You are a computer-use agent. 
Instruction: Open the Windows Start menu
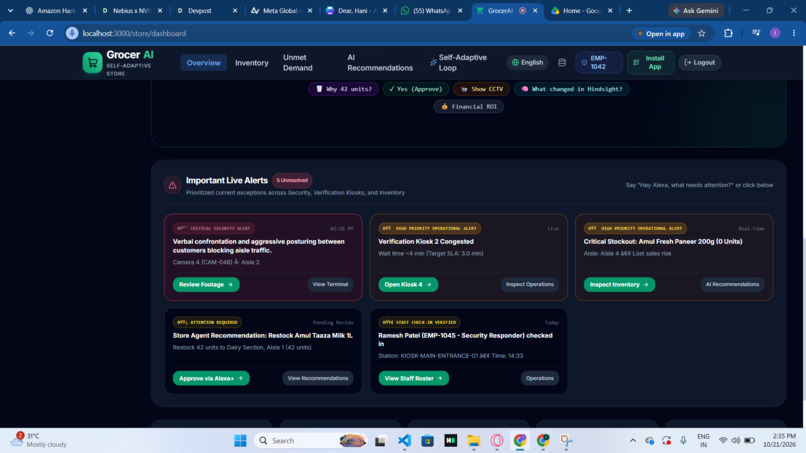pos(240,441)
